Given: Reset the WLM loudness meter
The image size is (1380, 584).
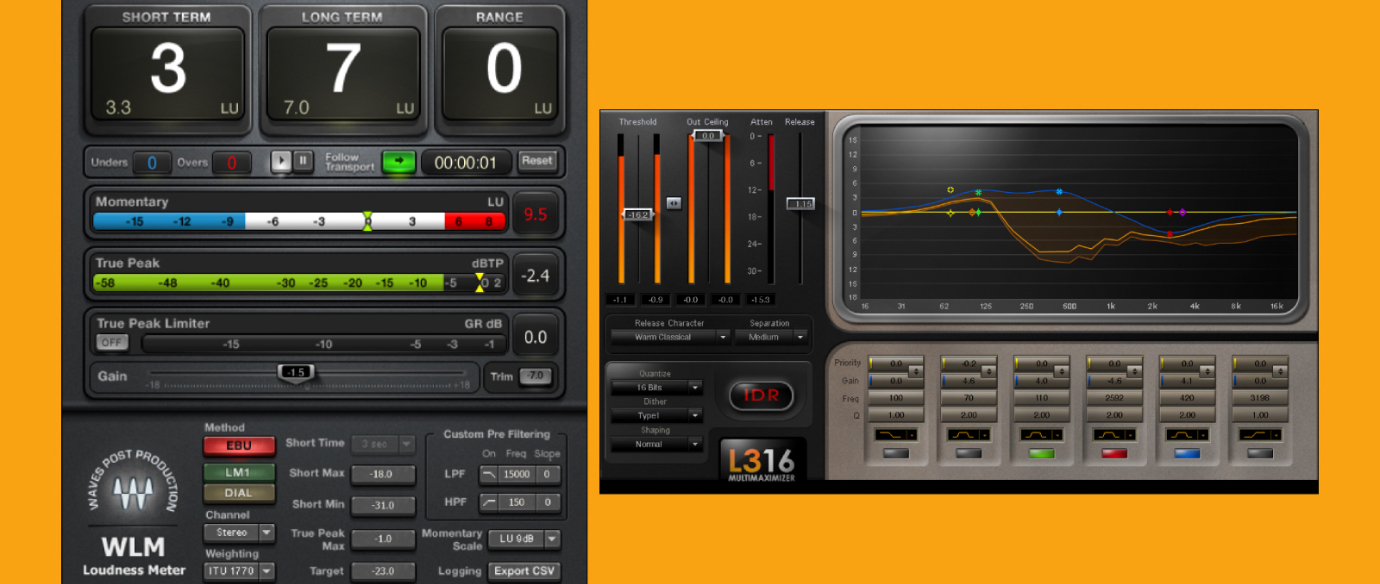Looking at the screenshot, I should coord(537,161).
